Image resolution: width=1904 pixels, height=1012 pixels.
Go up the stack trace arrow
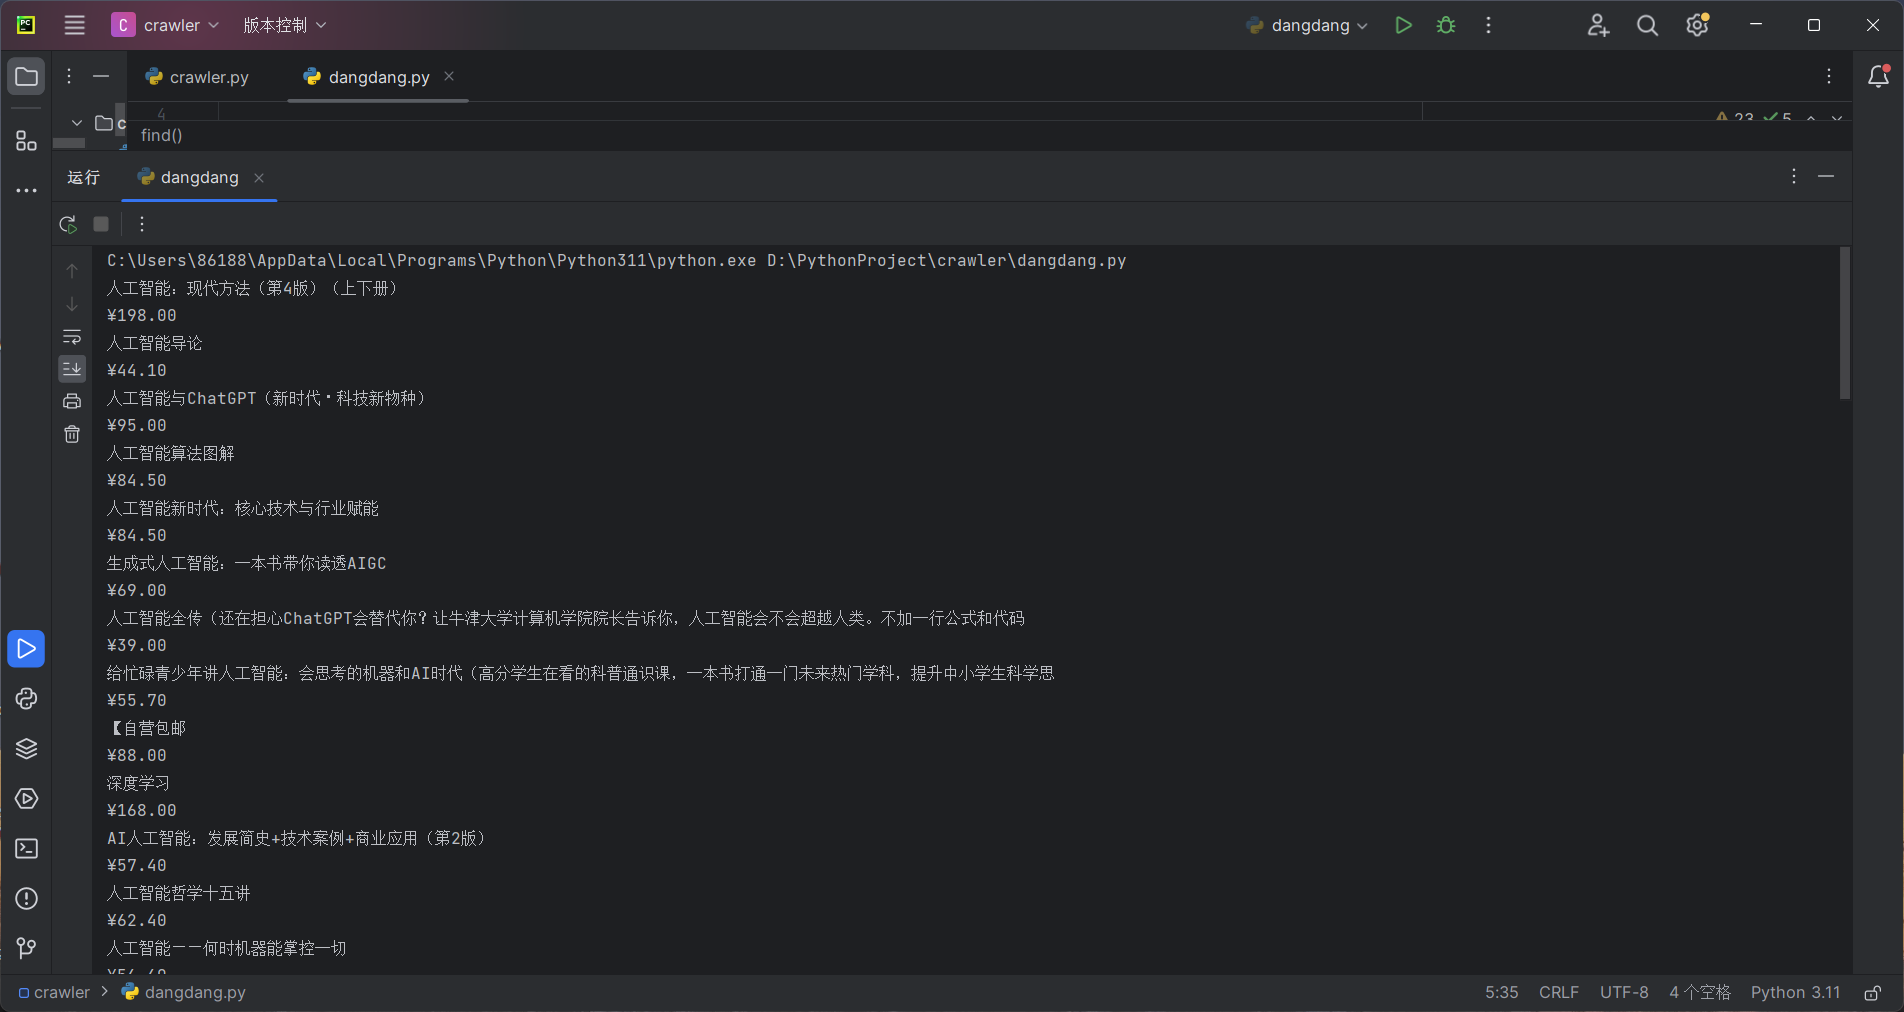pos(72,271)
